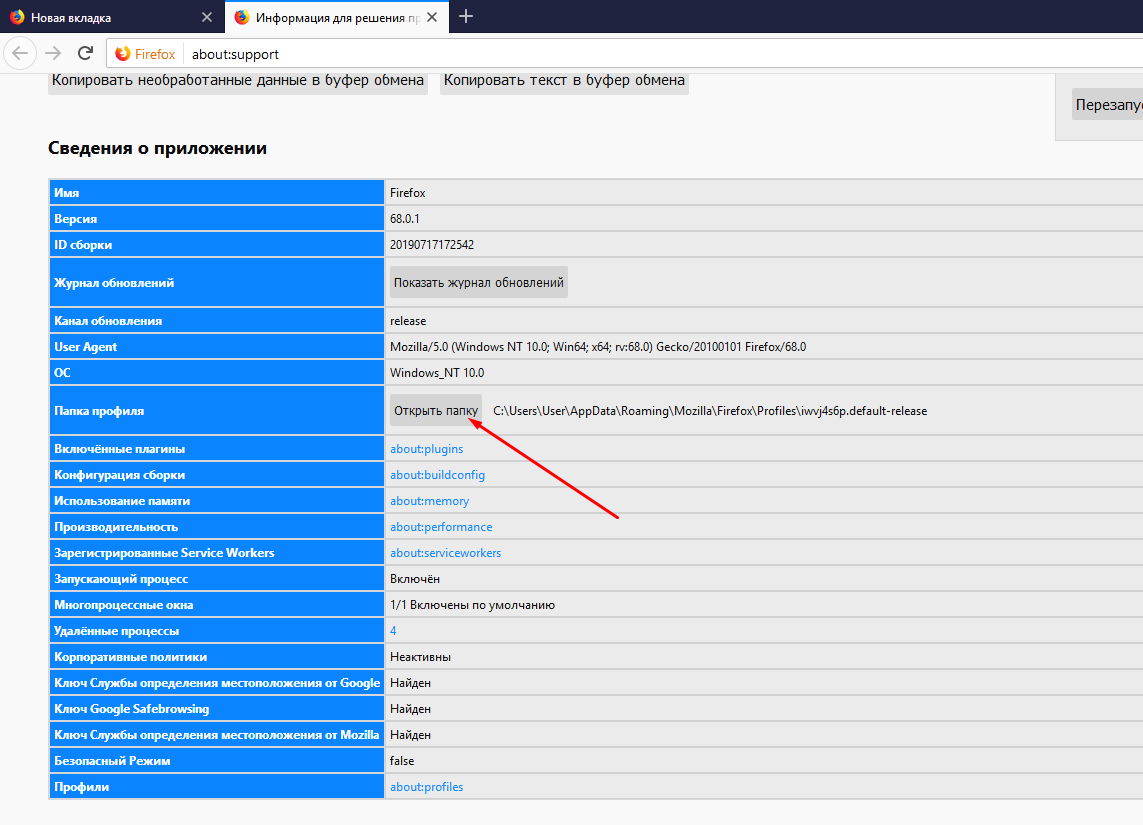
Task: Open the about:buildconfig link
Action: 437,475
